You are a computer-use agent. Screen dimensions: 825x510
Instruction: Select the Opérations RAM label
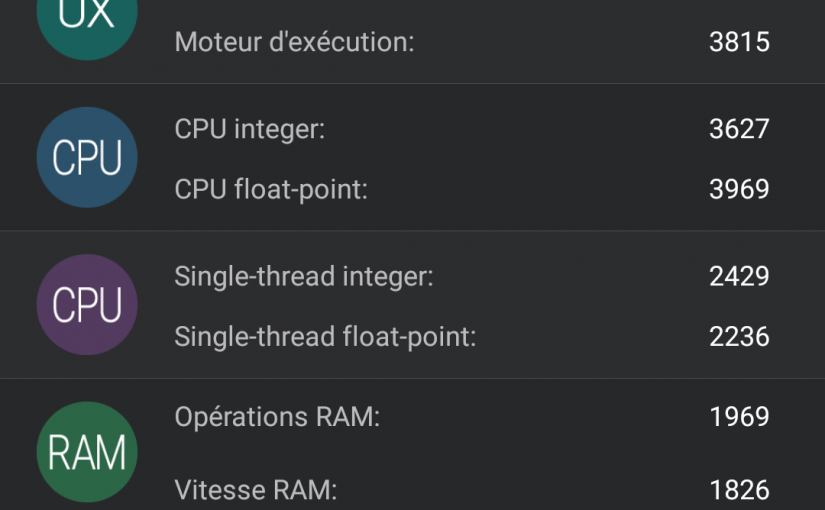[277, 417]
